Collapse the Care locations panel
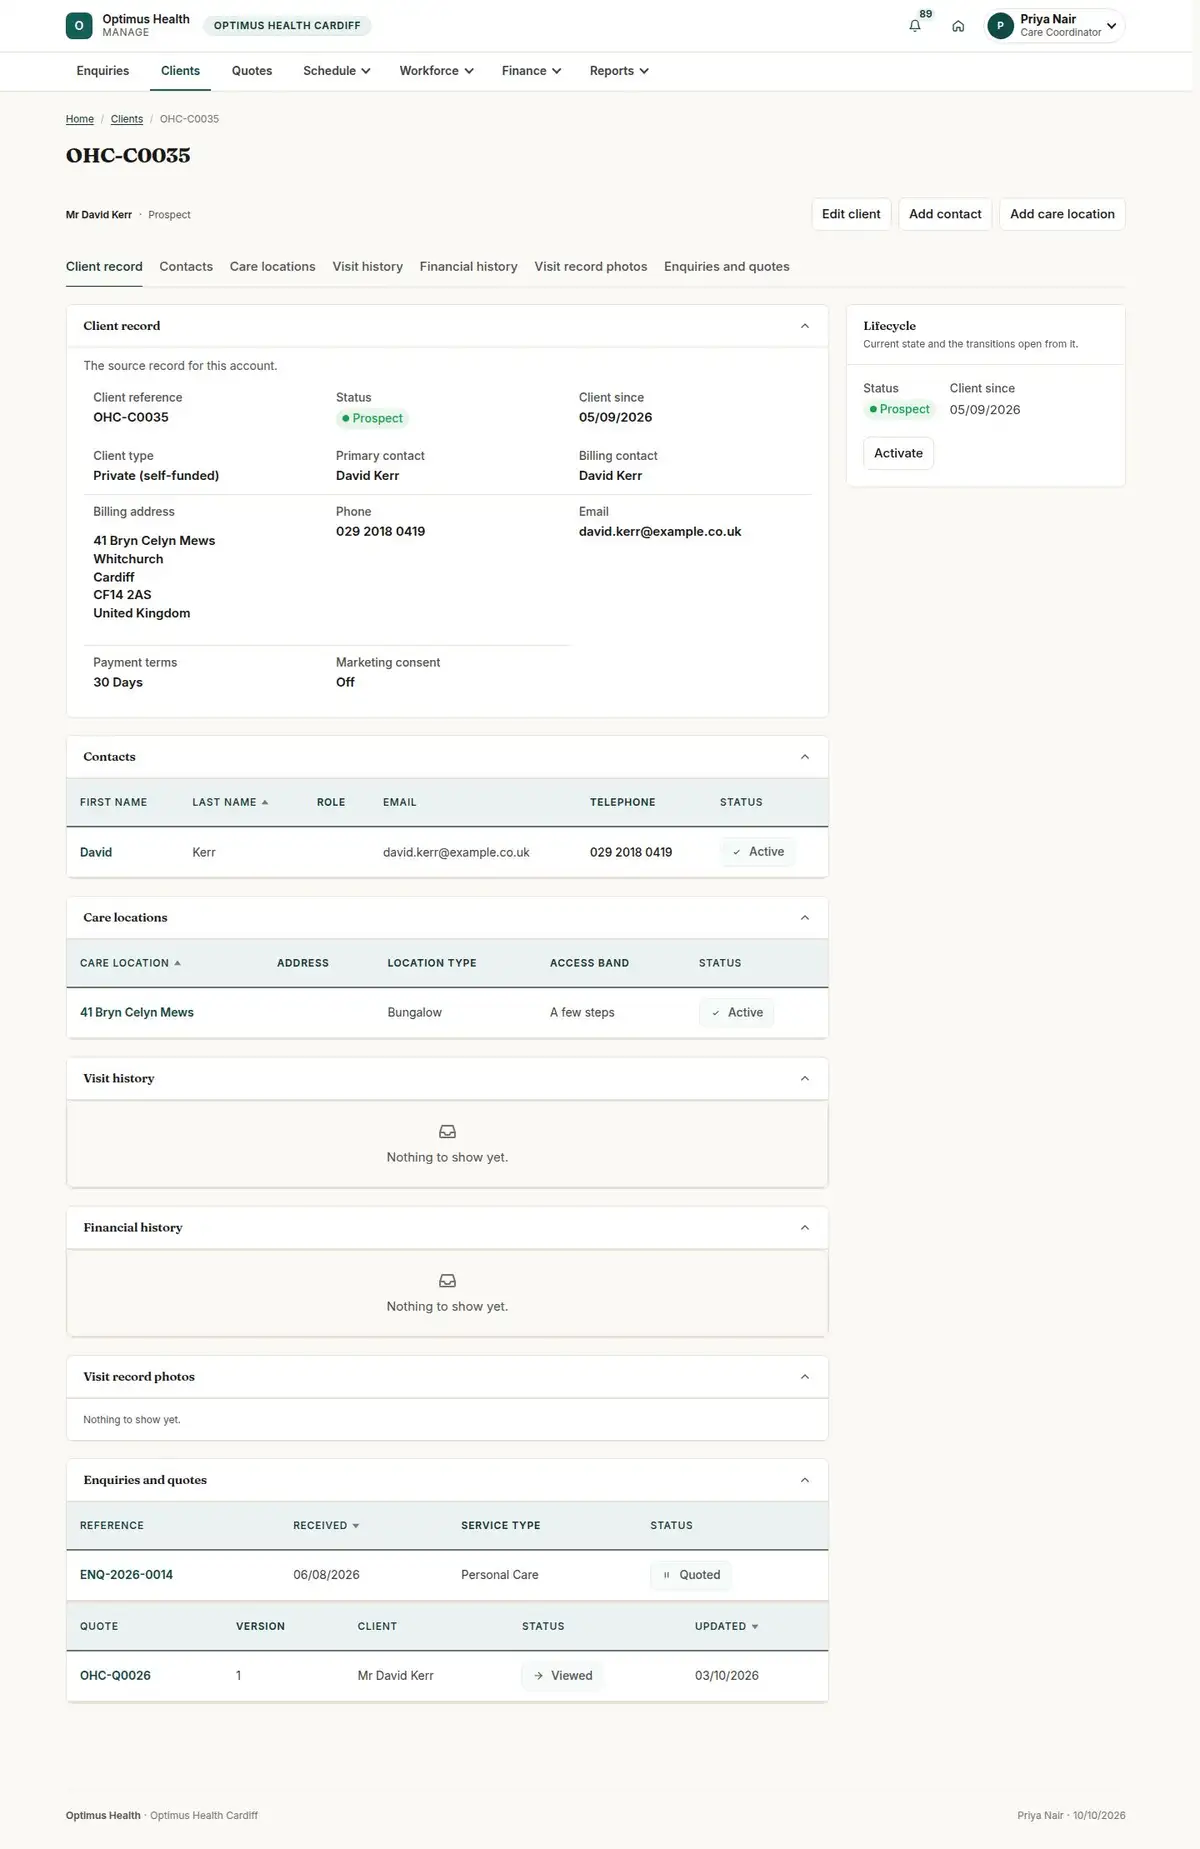This screenshot has width=1200, height=1849. click(805, 918)
